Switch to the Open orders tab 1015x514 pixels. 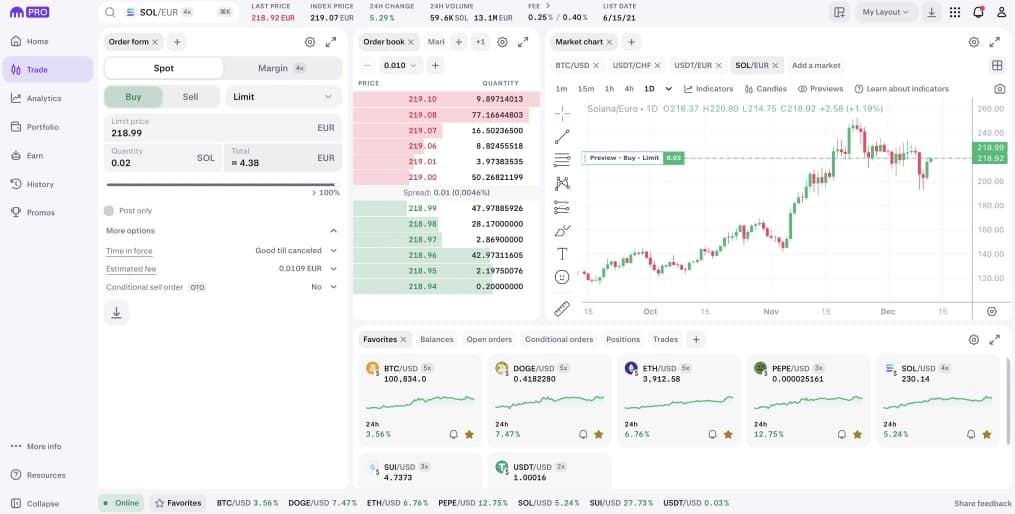pyautogui.click(x=489, y=339)
